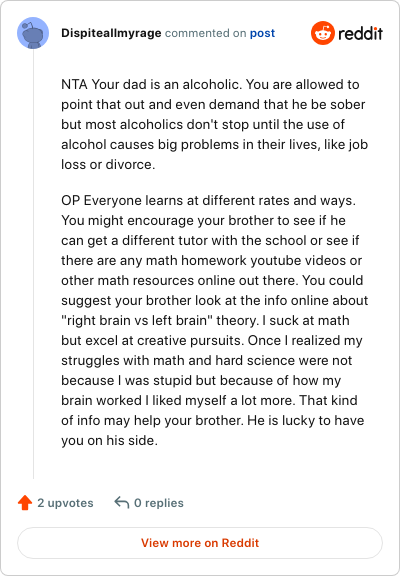Click the "commented on" gray text

coord(205,33)
